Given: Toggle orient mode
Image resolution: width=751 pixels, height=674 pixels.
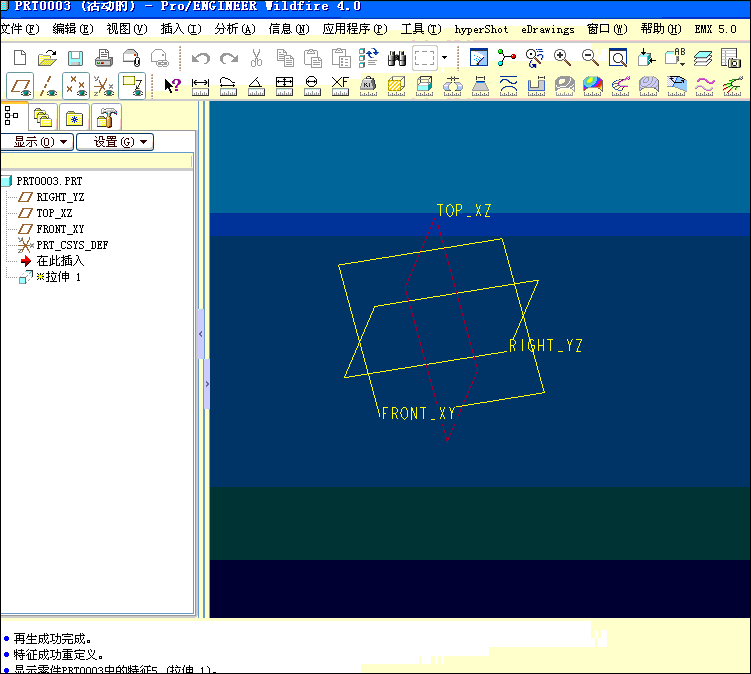Looking at the screenshot, I should pyautogui.click(x=534, y=58).
